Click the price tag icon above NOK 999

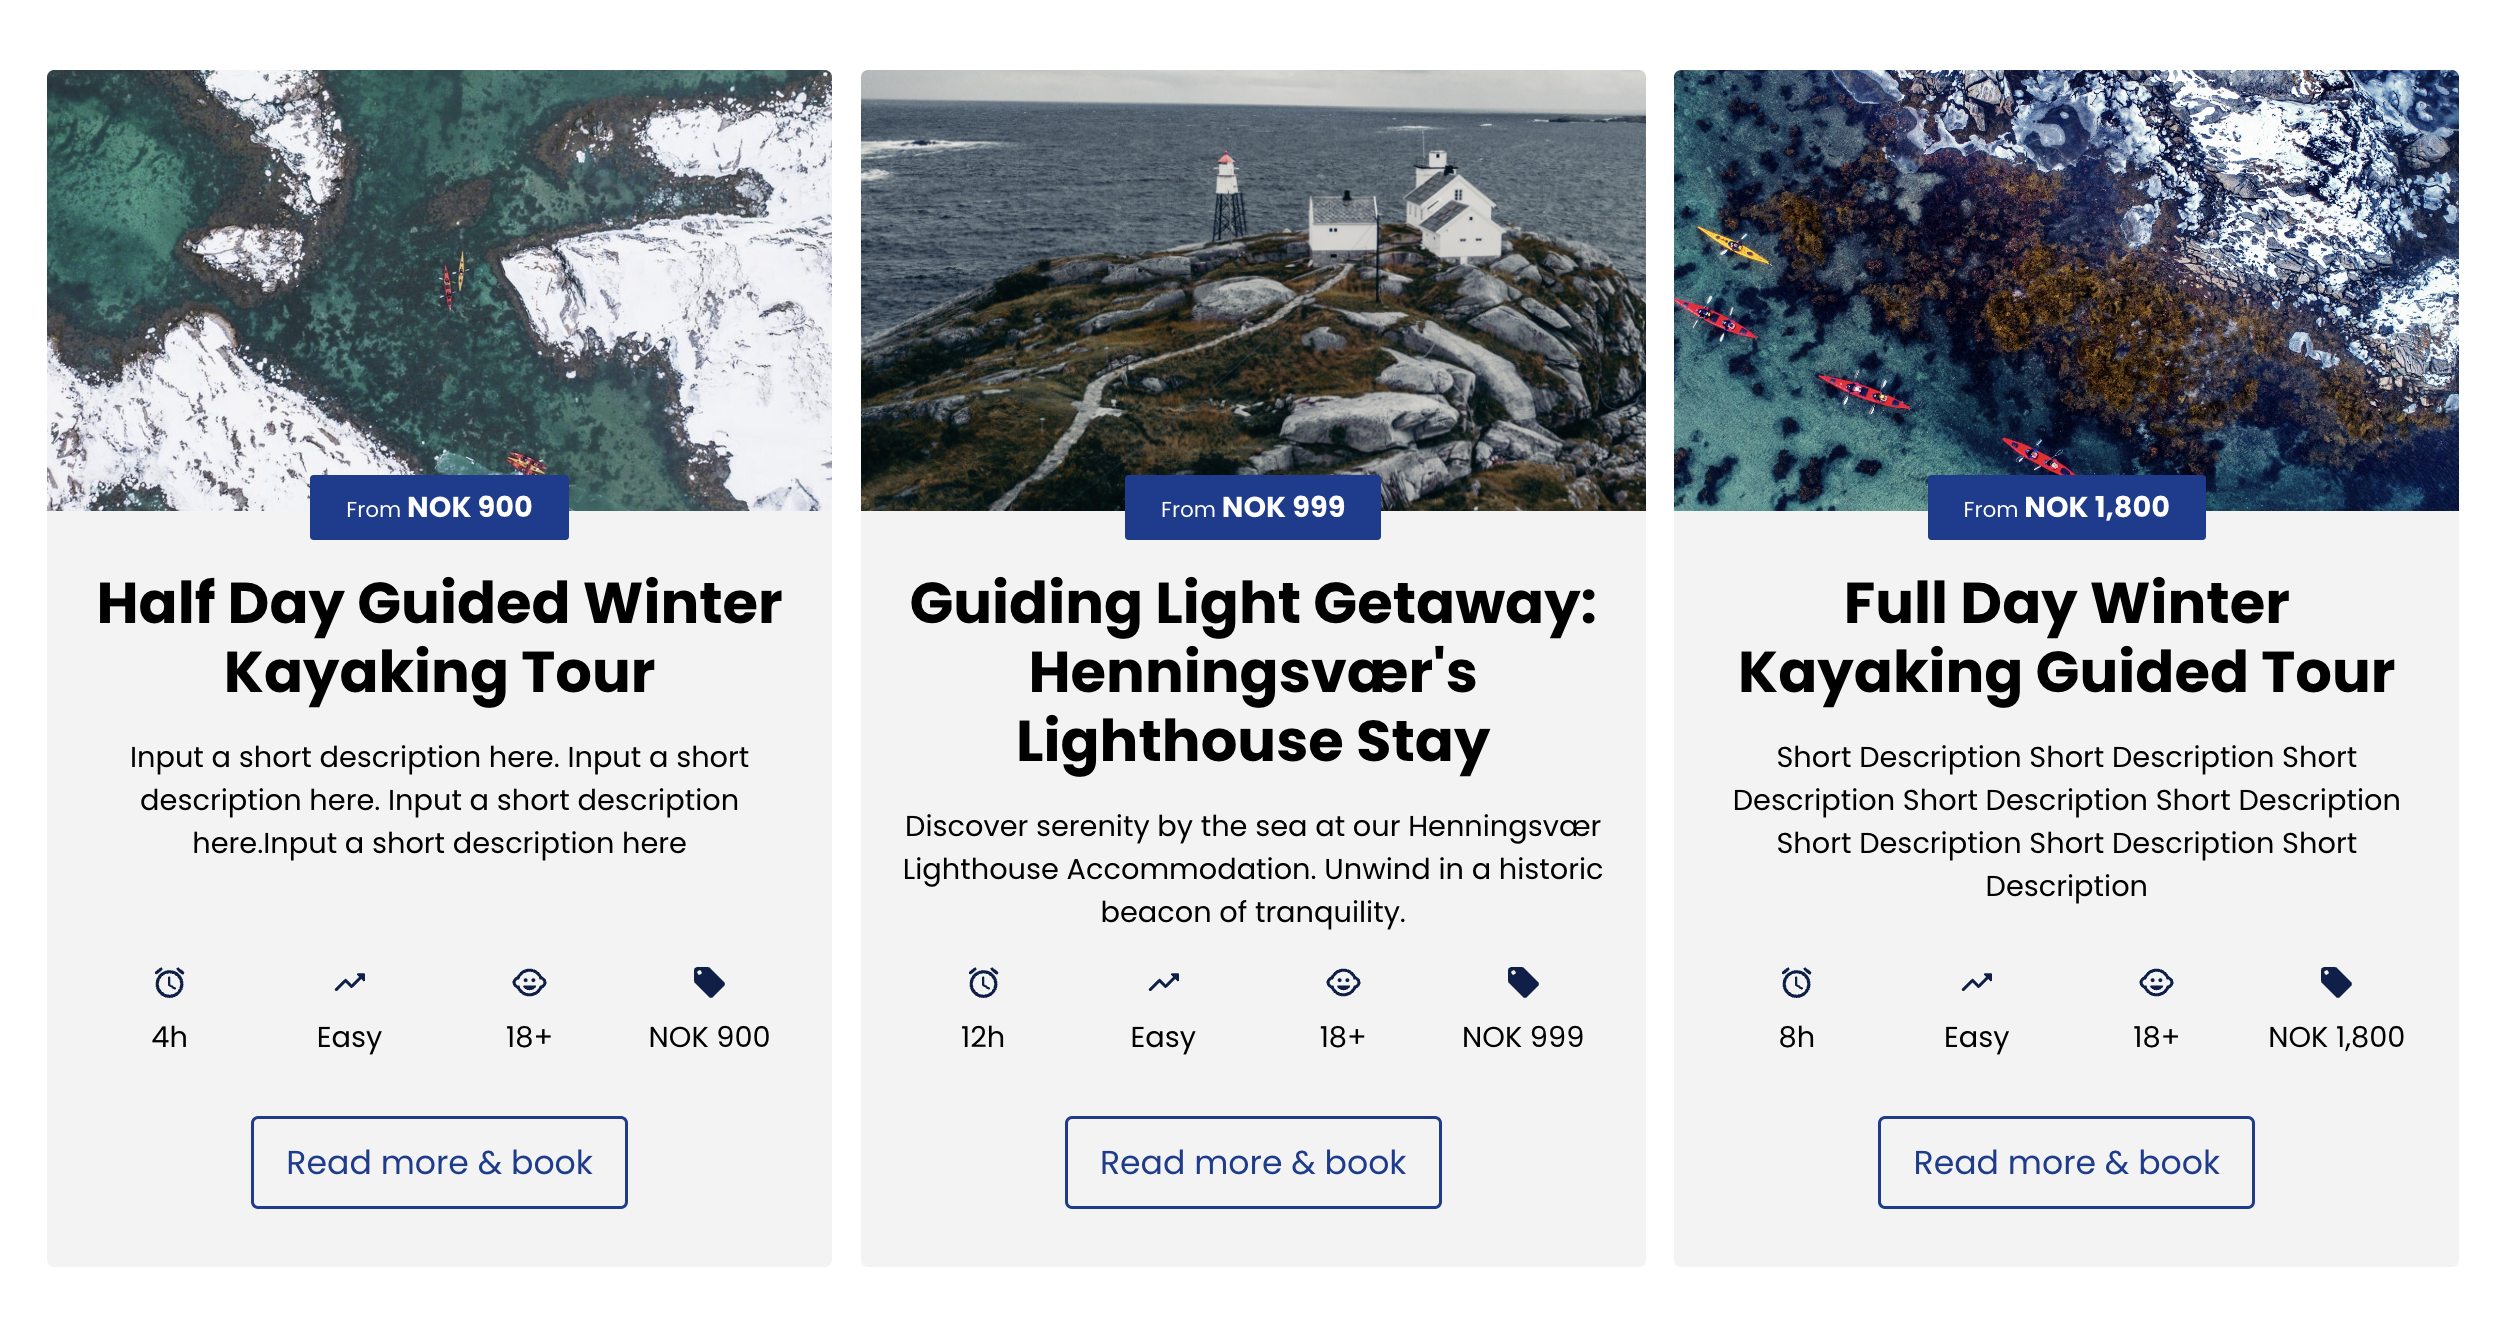coord(1523,982)
